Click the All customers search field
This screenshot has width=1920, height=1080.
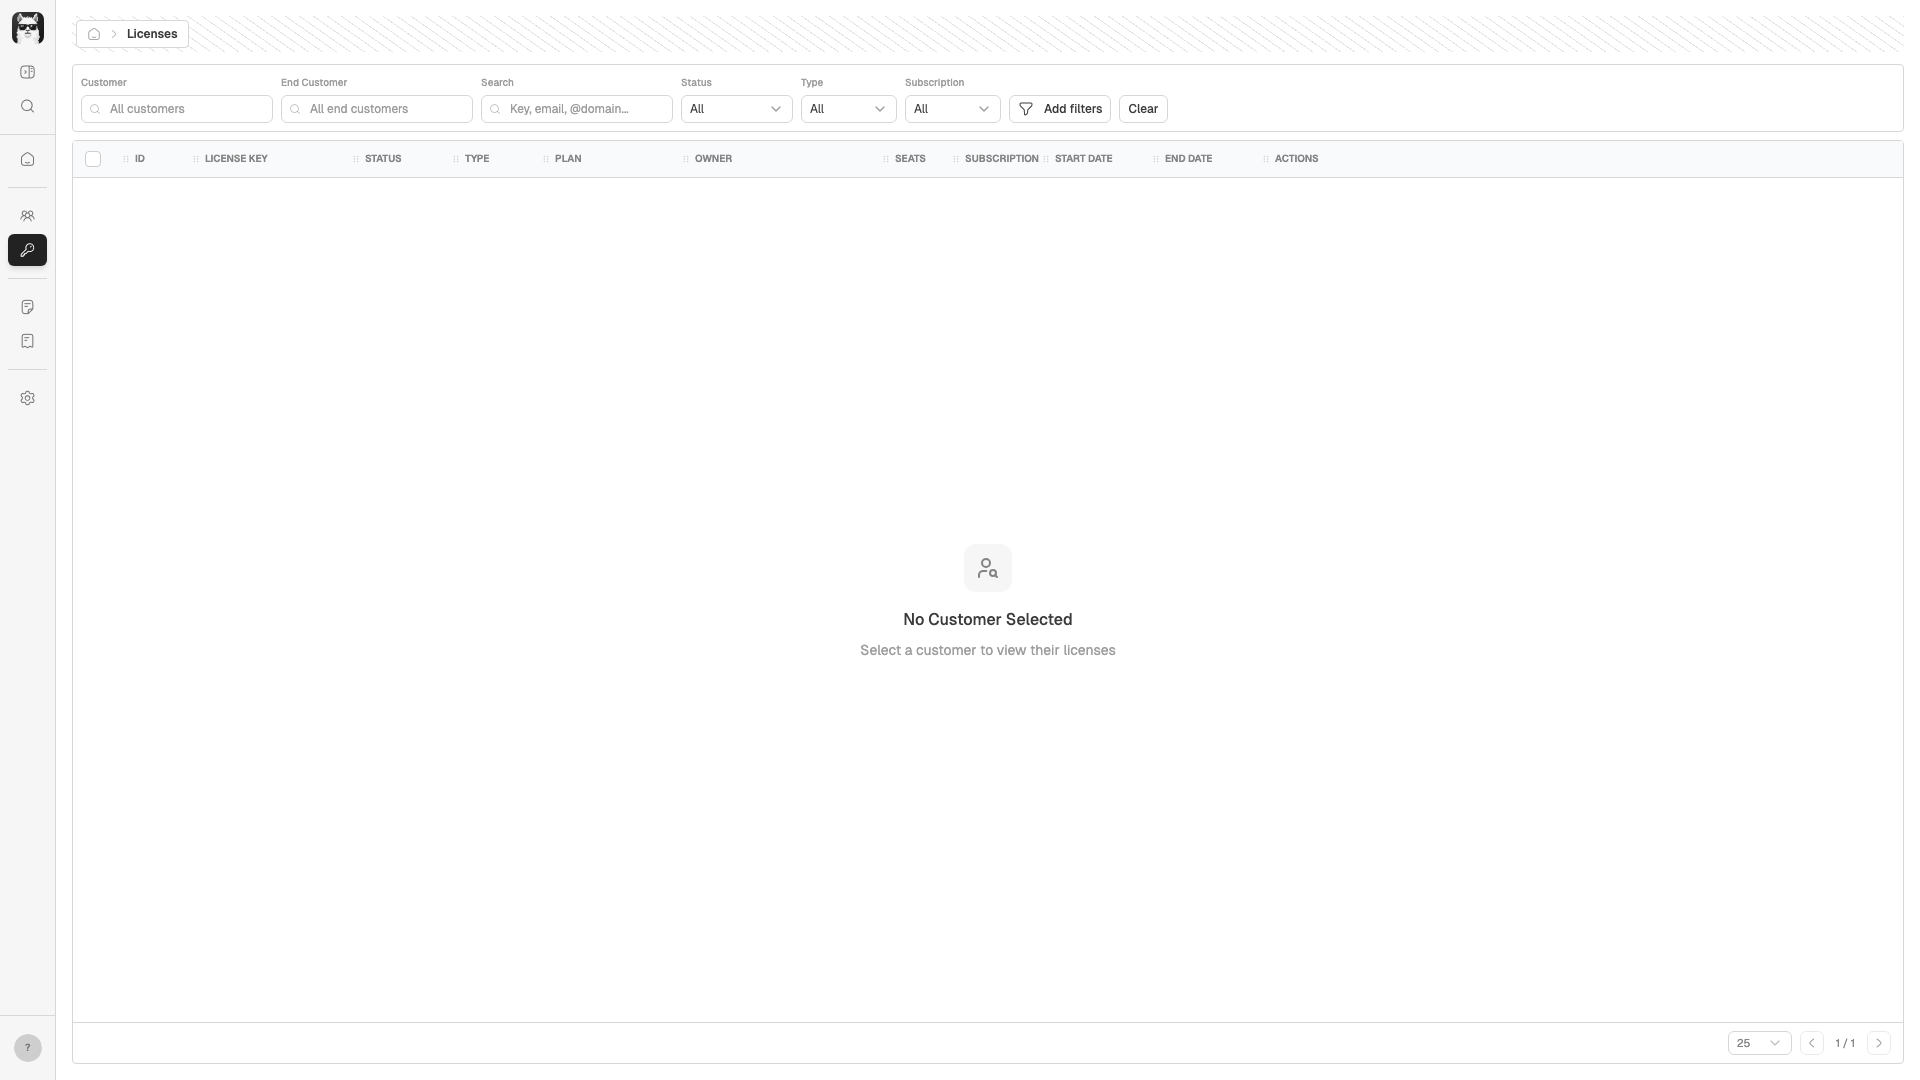pos(177,109)
